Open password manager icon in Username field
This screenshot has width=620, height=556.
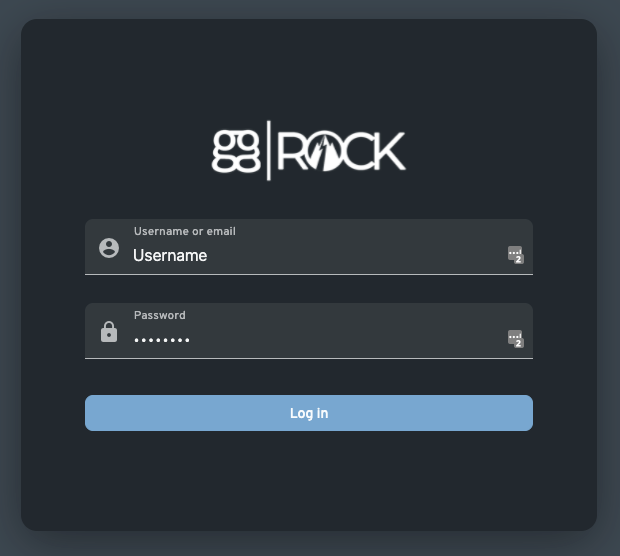pyautogui.click(x=516, y=255)
